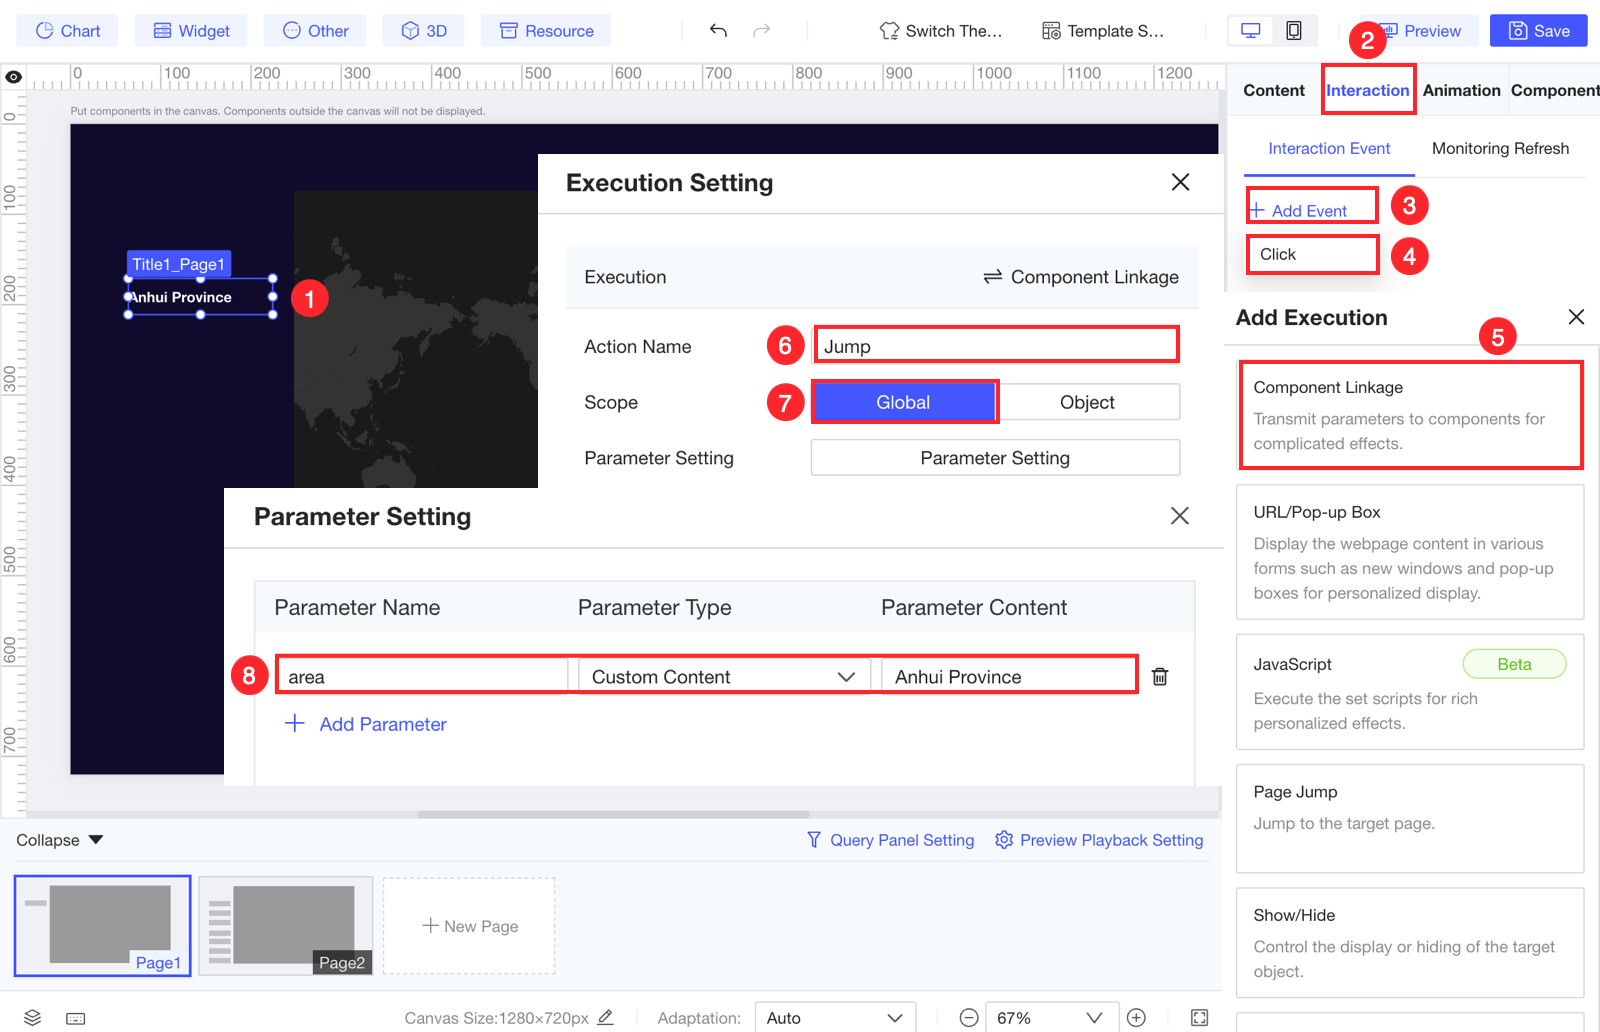Open the Chart component menu

tap(67, 31)
